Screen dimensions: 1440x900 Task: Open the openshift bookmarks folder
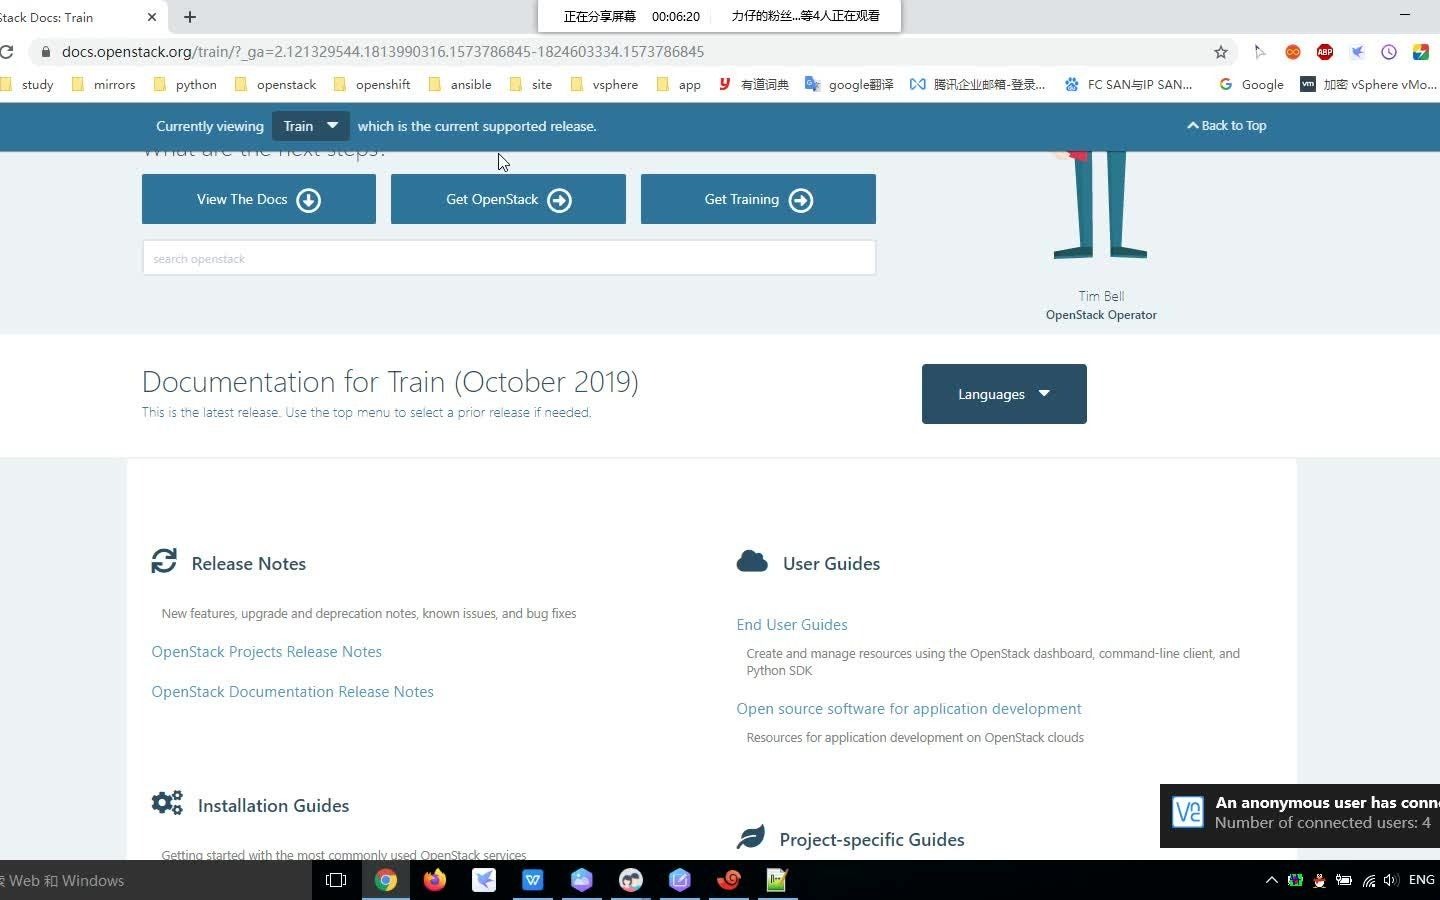point(372,85)
